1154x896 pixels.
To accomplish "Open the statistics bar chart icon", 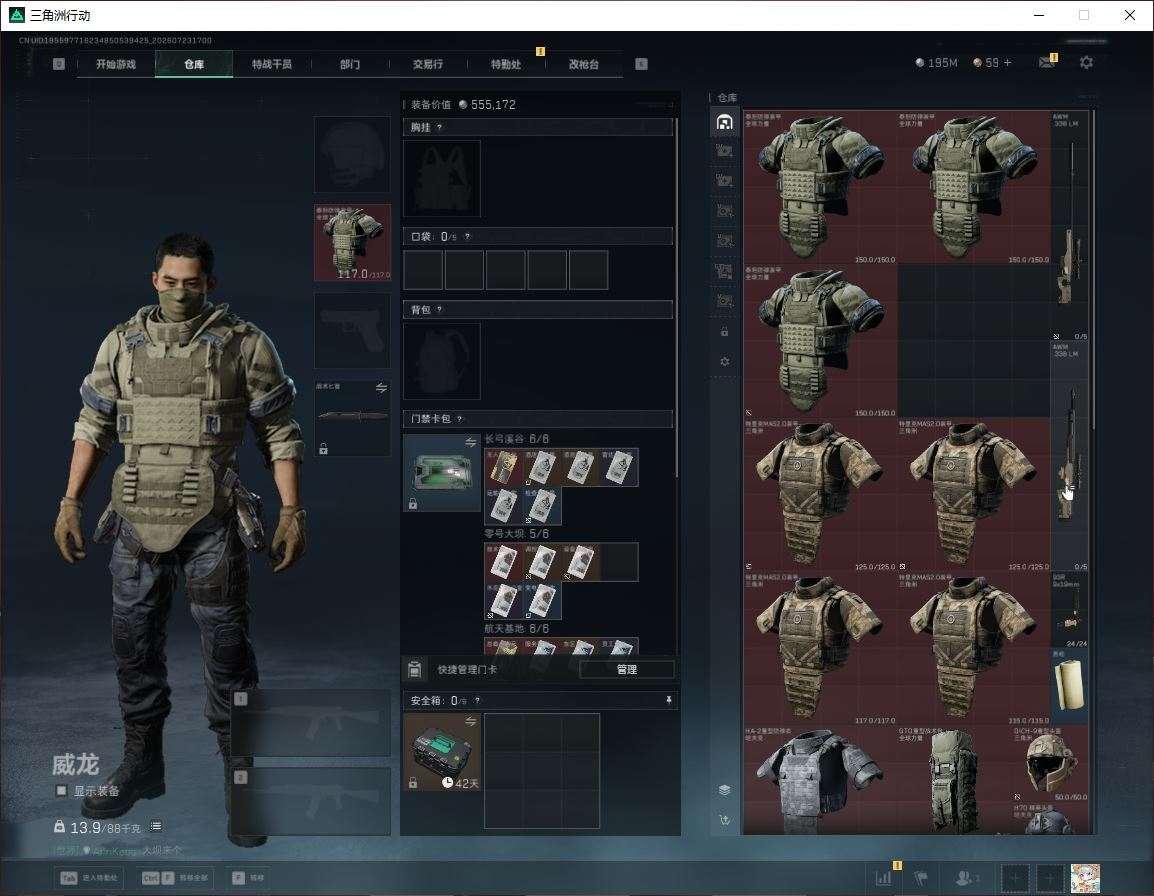I will coord(883,878).
